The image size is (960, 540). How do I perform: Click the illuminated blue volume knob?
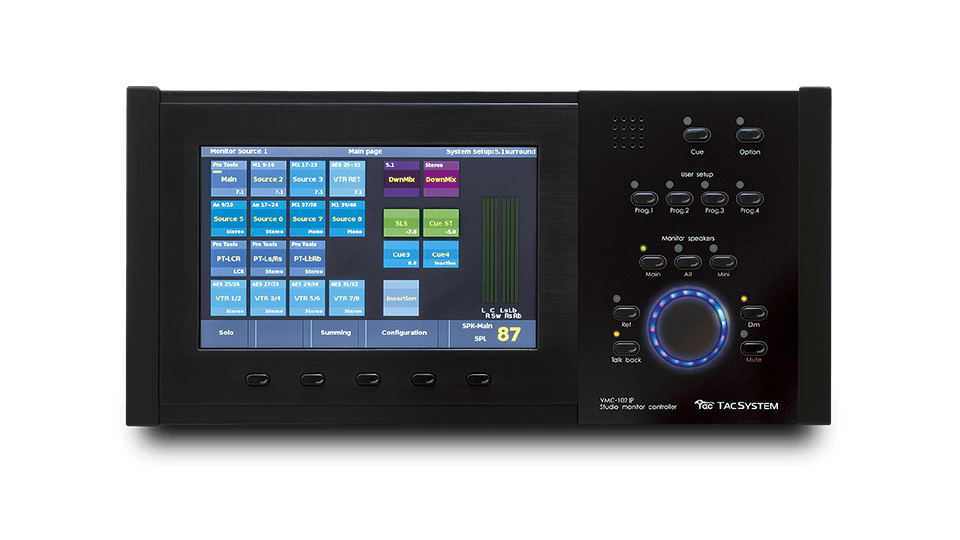click(x=689, y=328)
